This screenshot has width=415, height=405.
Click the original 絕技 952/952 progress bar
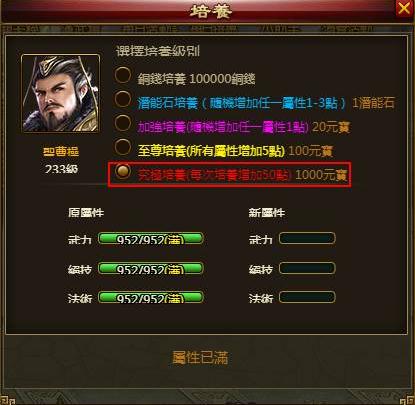pyautogui.click(x=150, y=269)
